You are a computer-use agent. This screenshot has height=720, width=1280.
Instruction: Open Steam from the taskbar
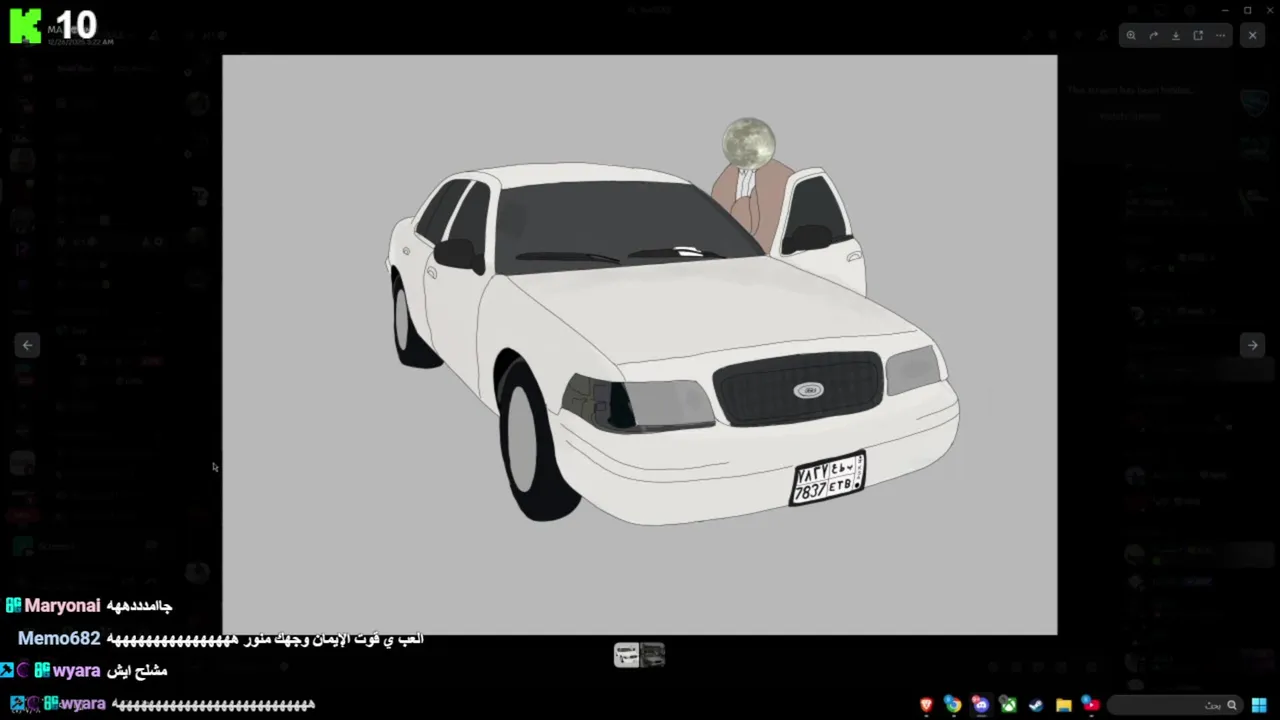click(1036, 705)
